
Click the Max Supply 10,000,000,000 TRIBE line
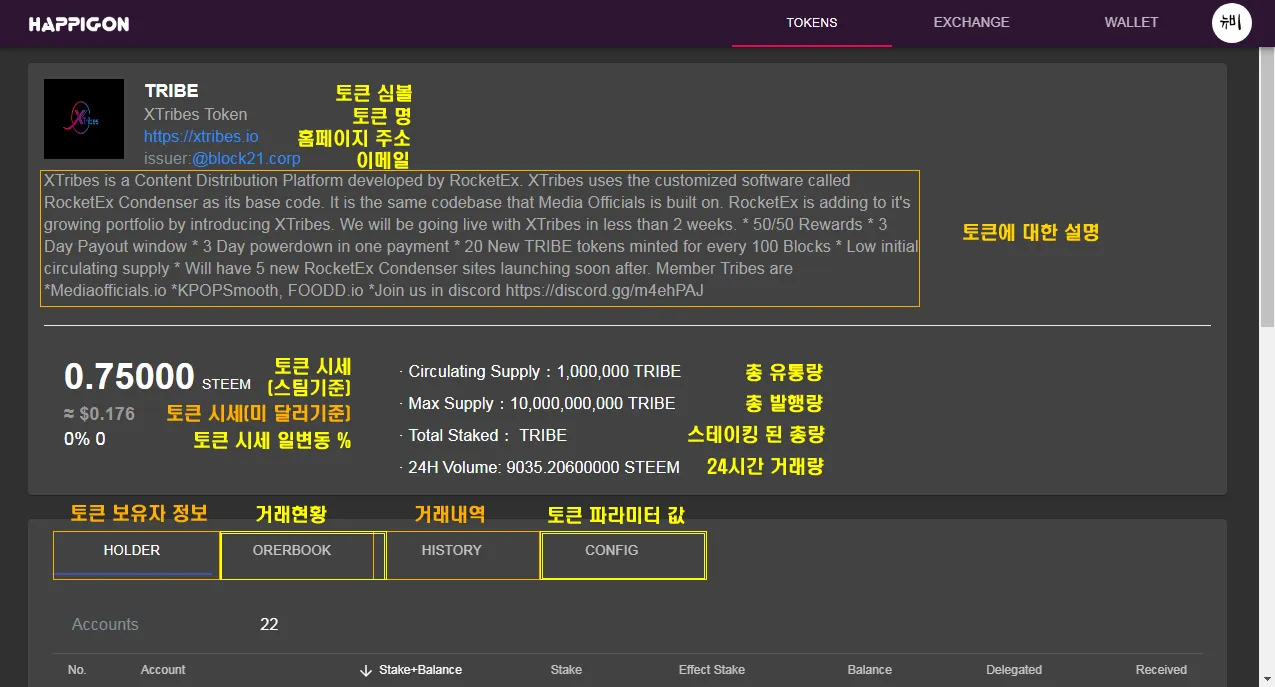coord(537,404)
